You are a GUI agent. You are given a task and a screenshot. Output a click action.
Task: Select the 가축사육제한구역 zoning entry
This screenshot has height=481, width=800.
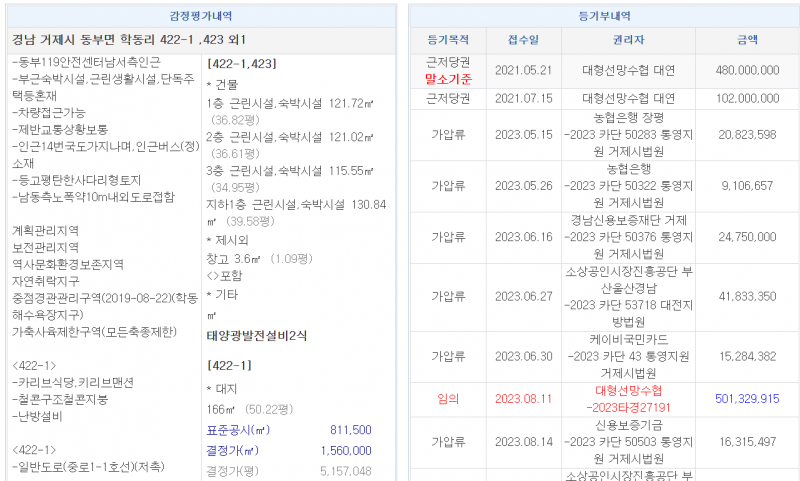pyautogui.click(x=95, y=332)
